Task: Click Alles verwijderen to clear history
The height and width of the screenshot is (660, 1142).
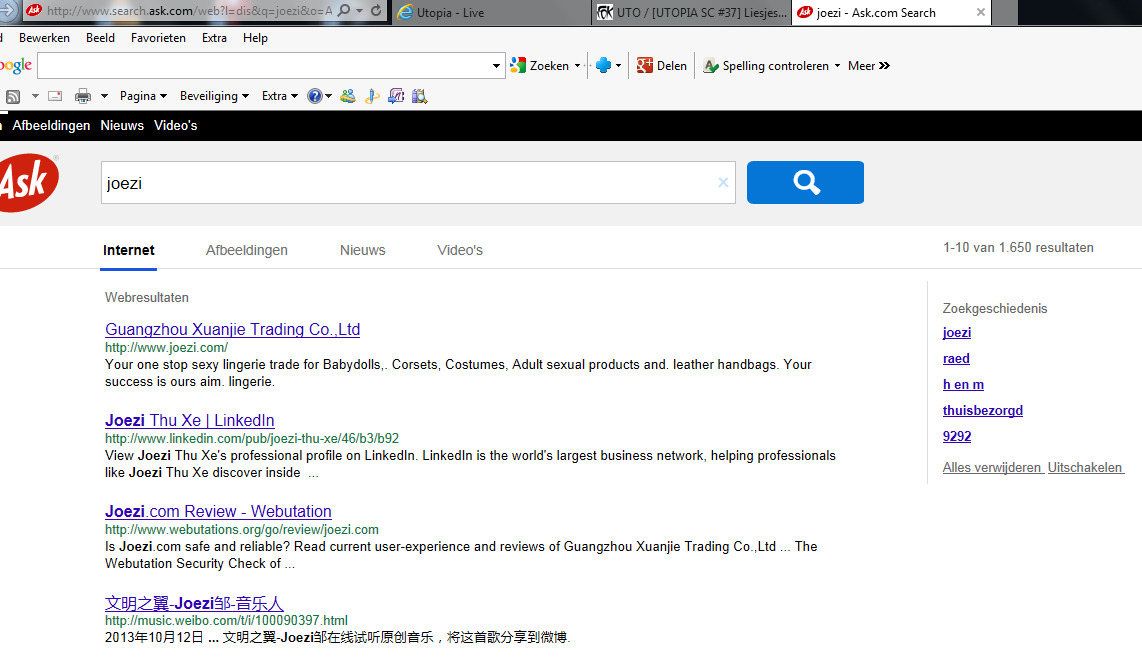Action: pyautogui.click(x=992, y=468)
